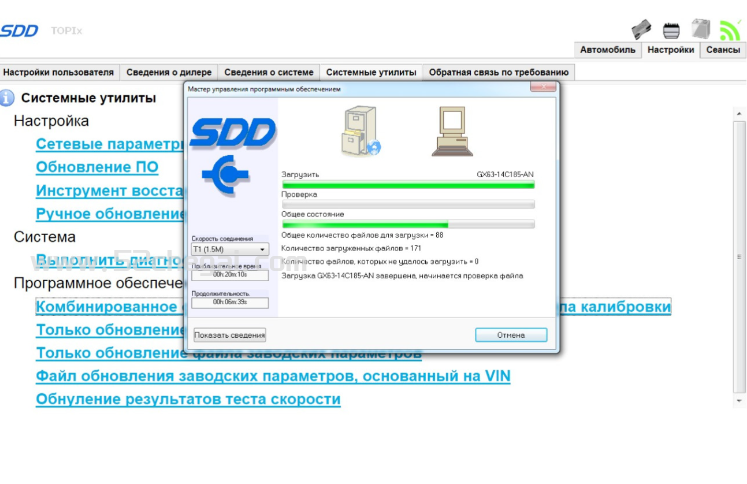Click the blue info icon beside Системные утилиты
Screen dimensions: 747x484
click(7, 98)
